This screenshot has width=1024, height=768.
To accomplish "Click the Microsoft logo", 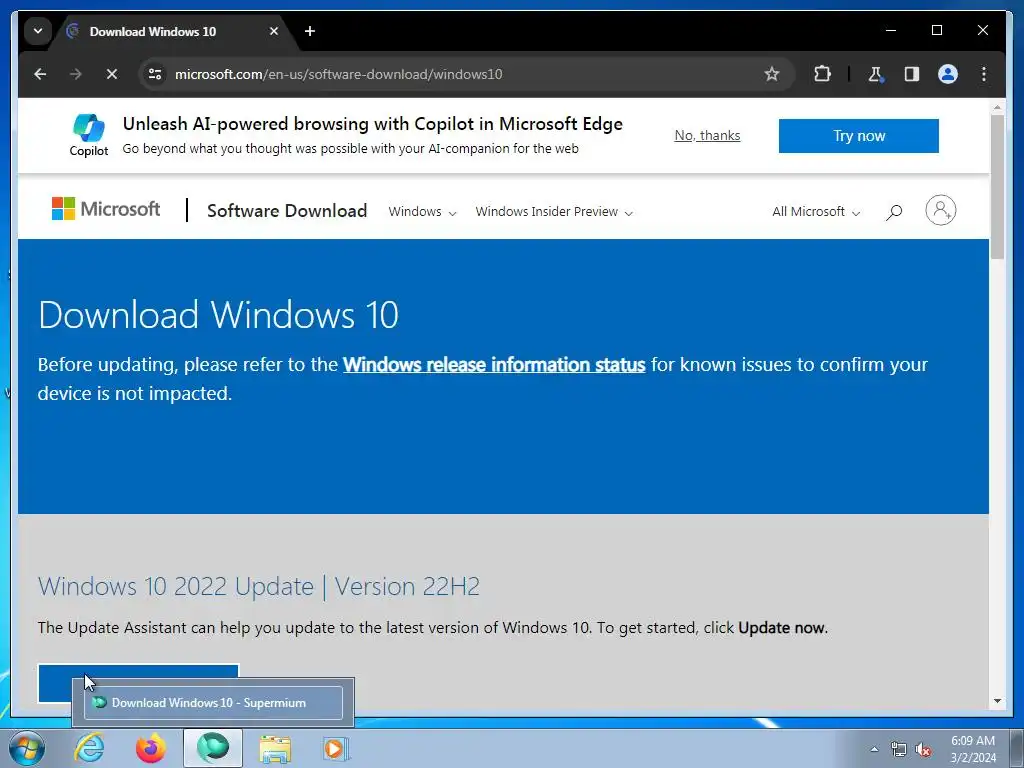I will pos(106,209).
